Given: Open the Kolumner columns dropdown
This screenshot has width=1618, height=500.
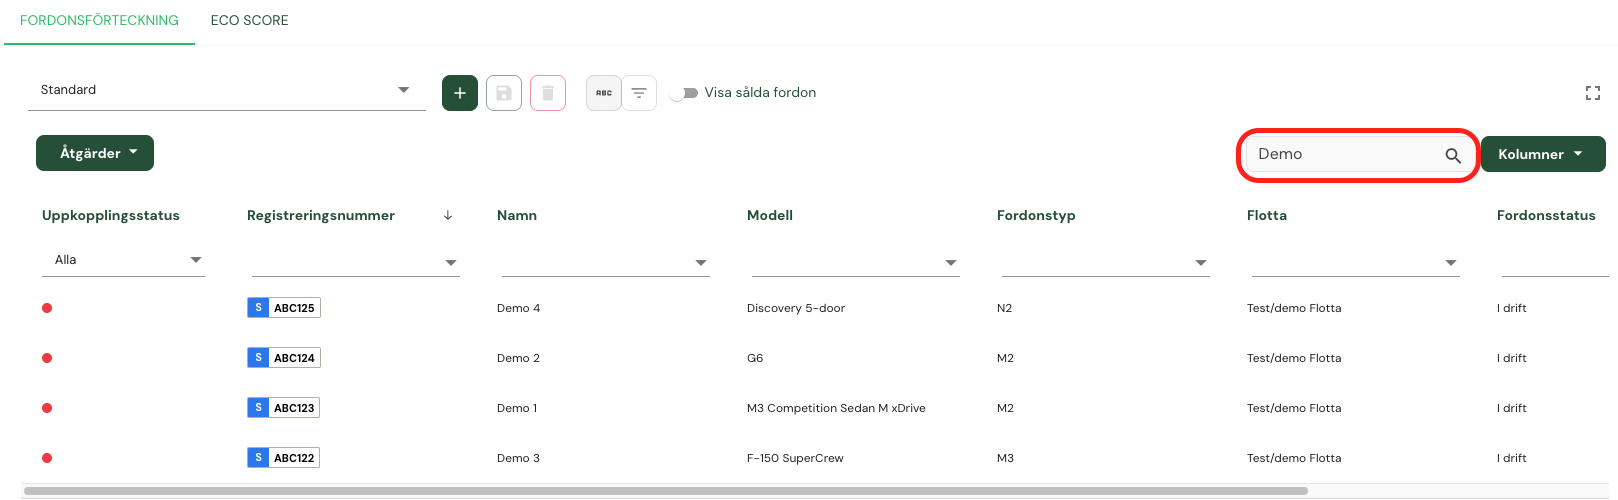Looking at the screenshot, I should coord(1543,154).
